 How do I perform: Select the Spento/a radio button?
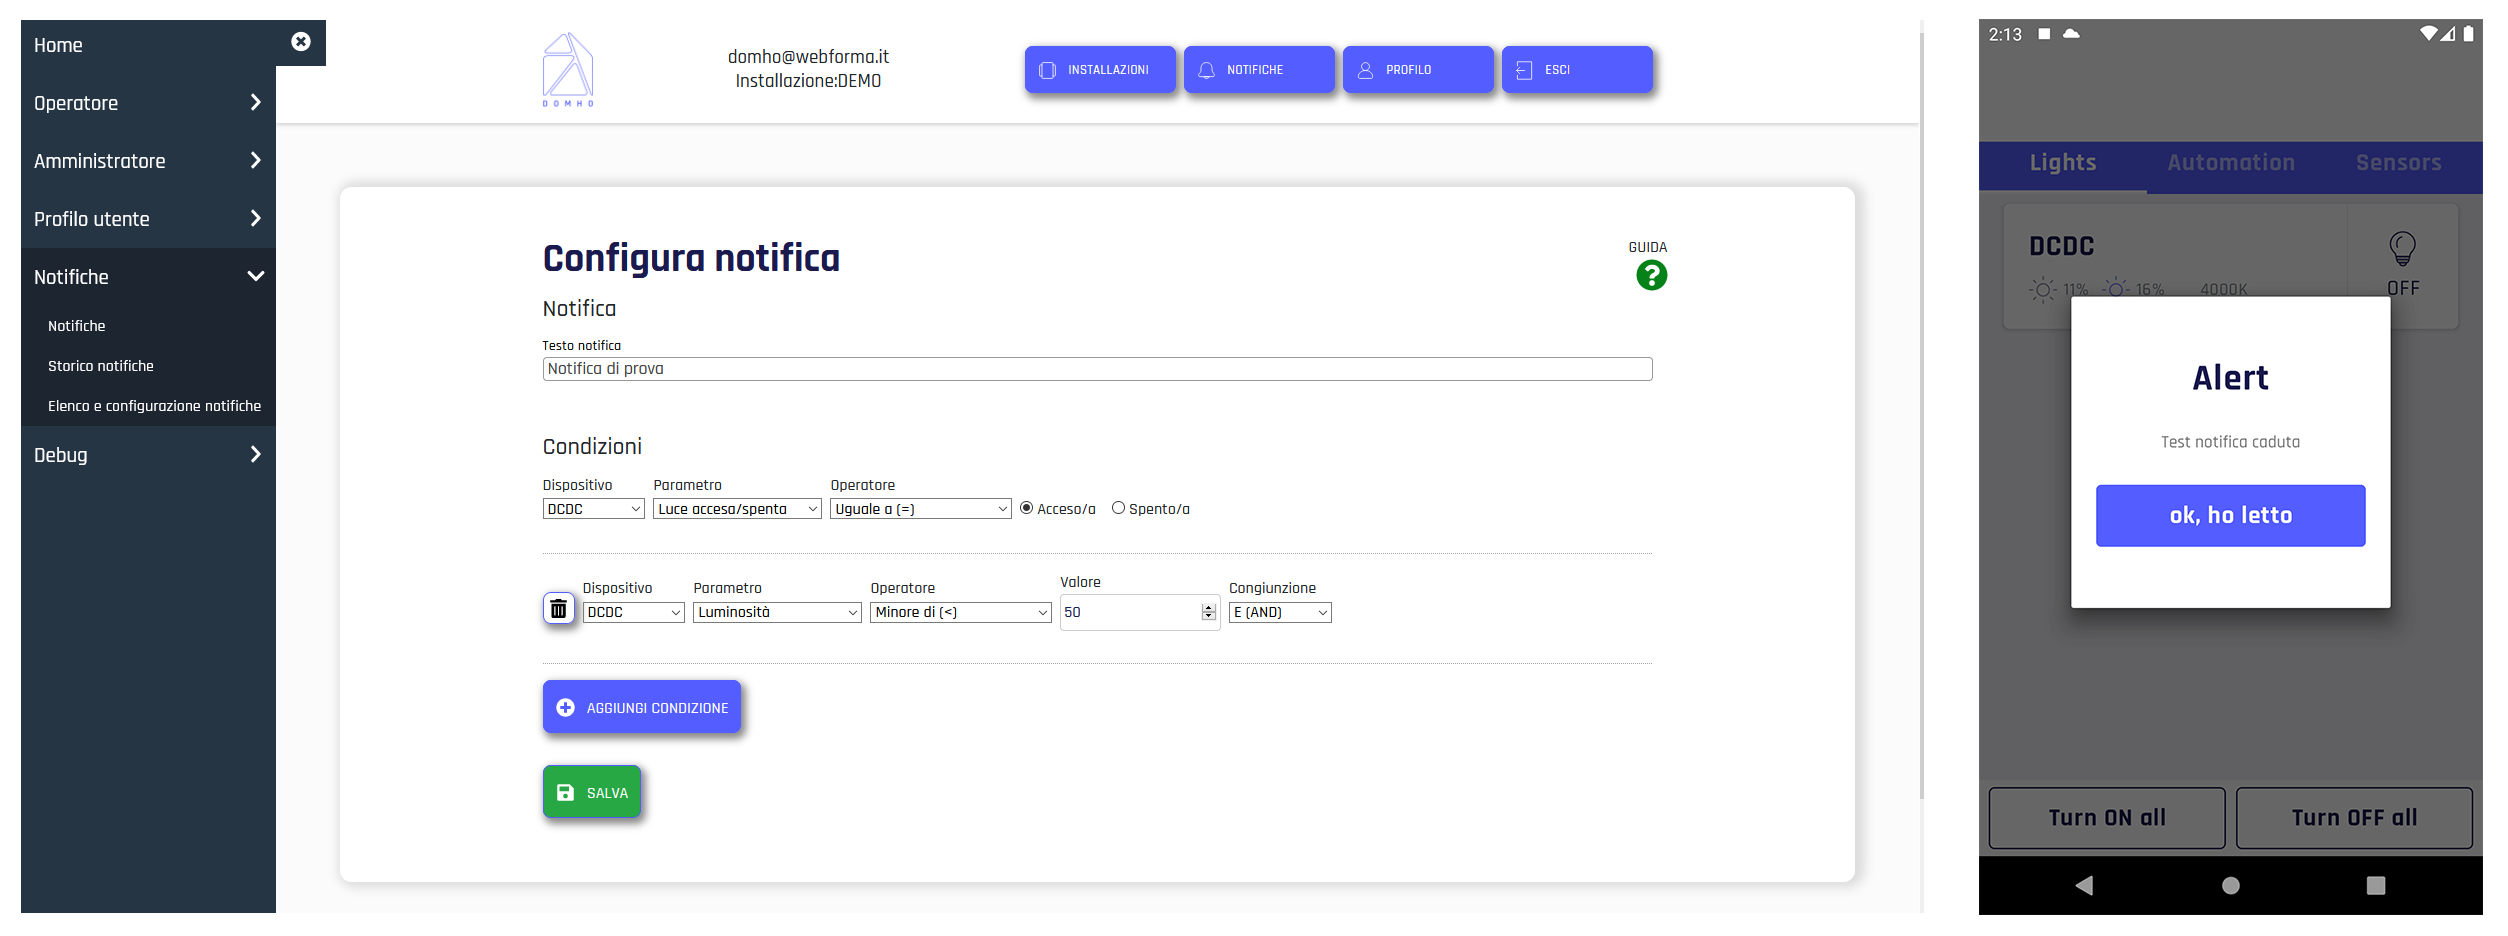click(1118, 508)
